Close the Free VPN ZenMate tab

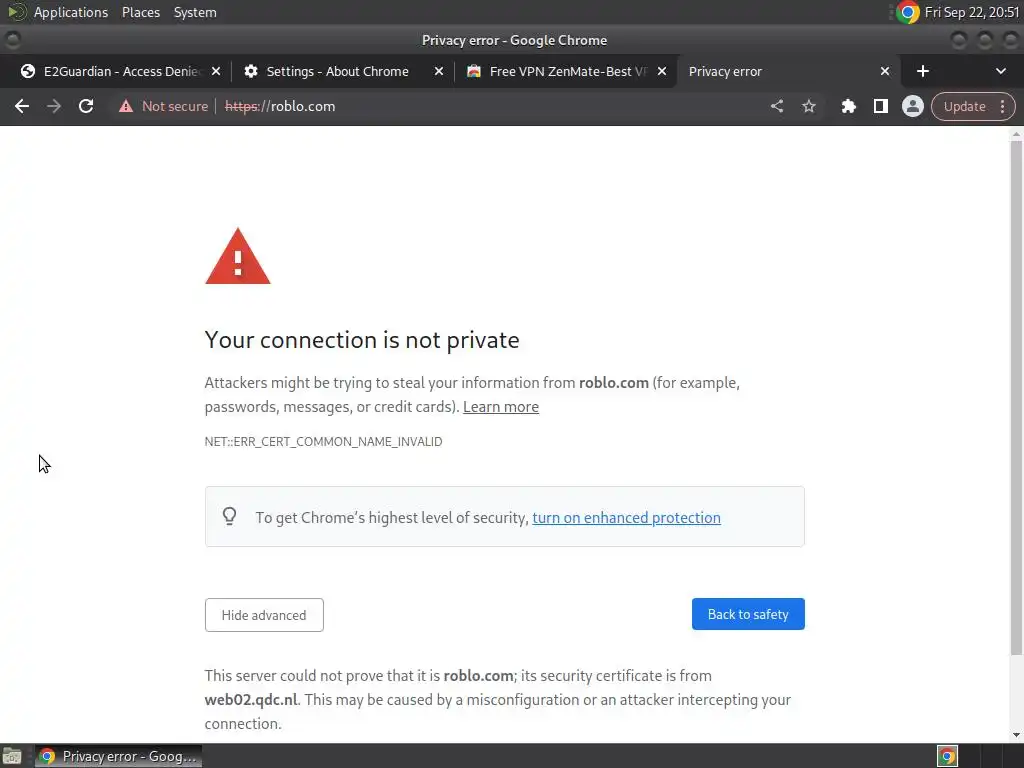click(662, 71)
